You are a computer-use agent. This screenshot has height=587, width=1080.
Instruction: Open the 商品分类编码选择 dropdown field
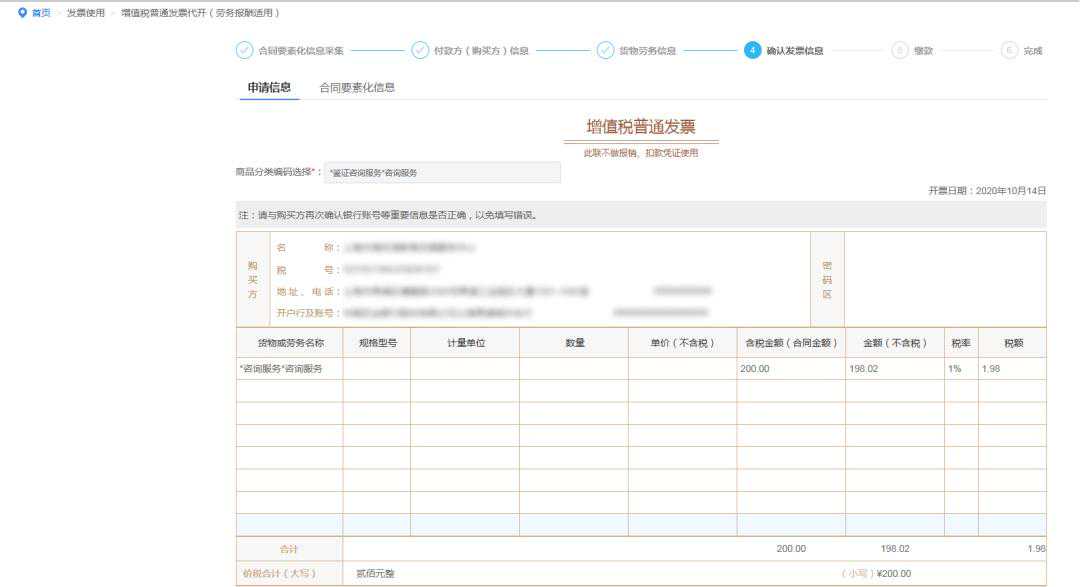(x=442, y=173)
